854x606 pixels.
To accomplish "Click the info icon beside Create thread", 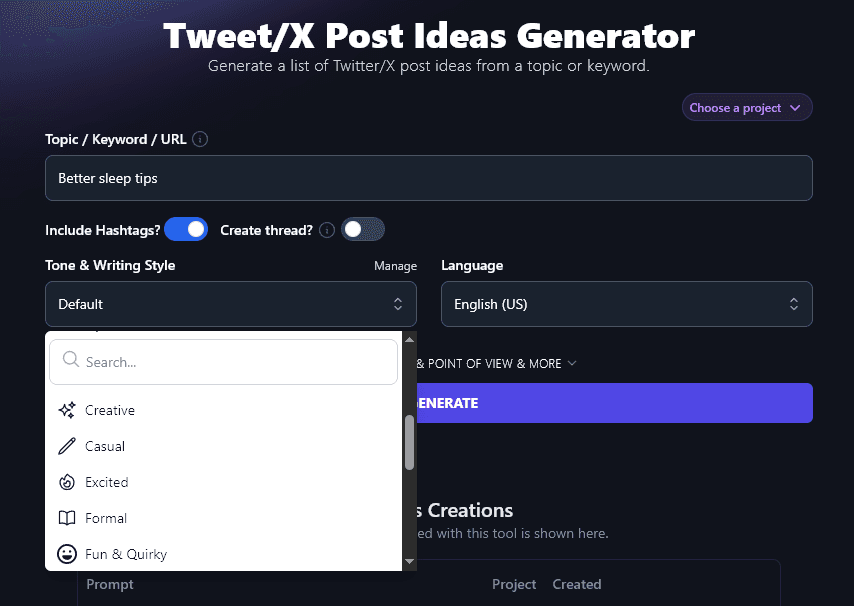I will [326, 229].
